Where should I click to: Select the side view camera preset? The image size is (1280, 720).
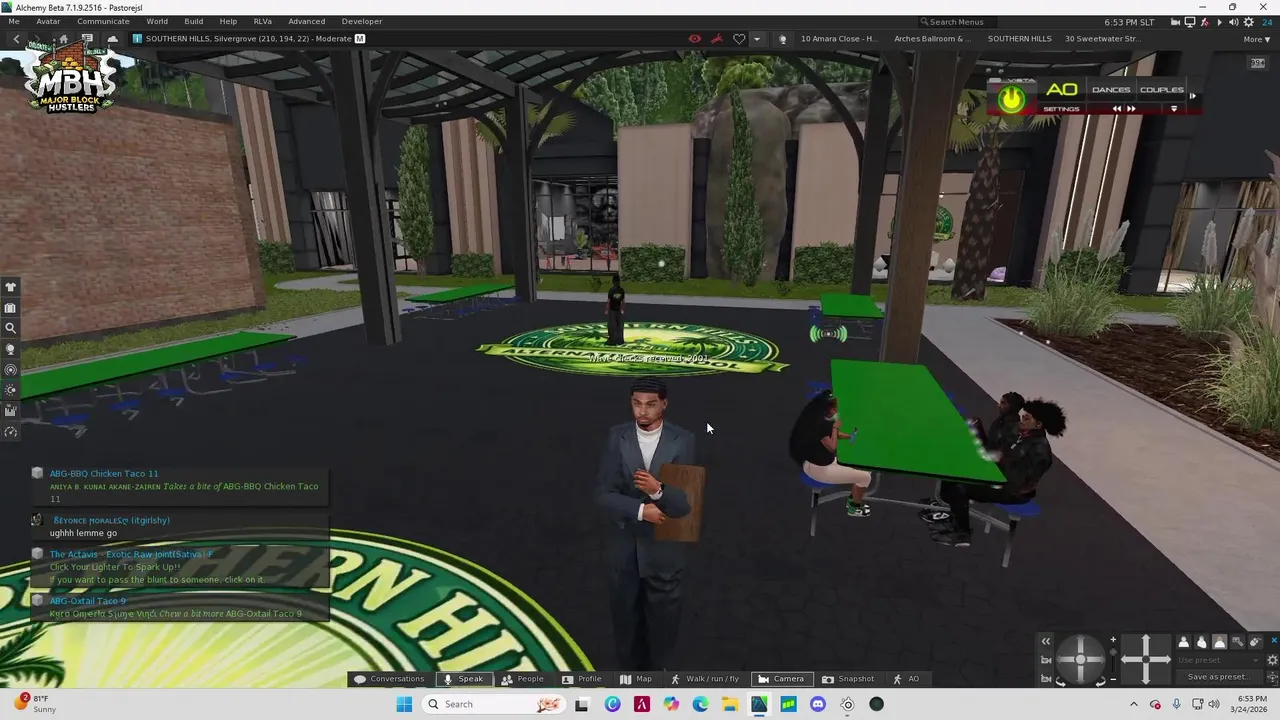click(1202, 642)
